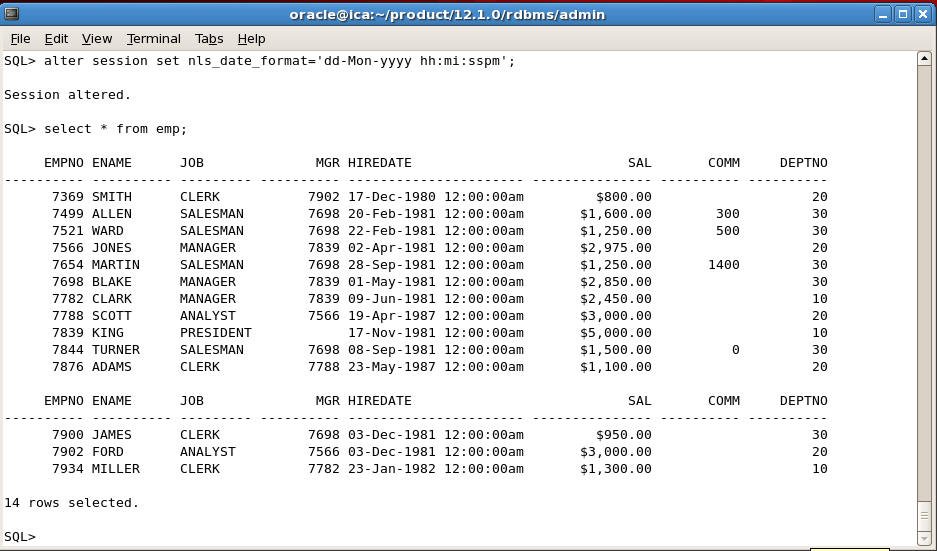
Task: Open the Terminal menu
Action: click(154, 39)
